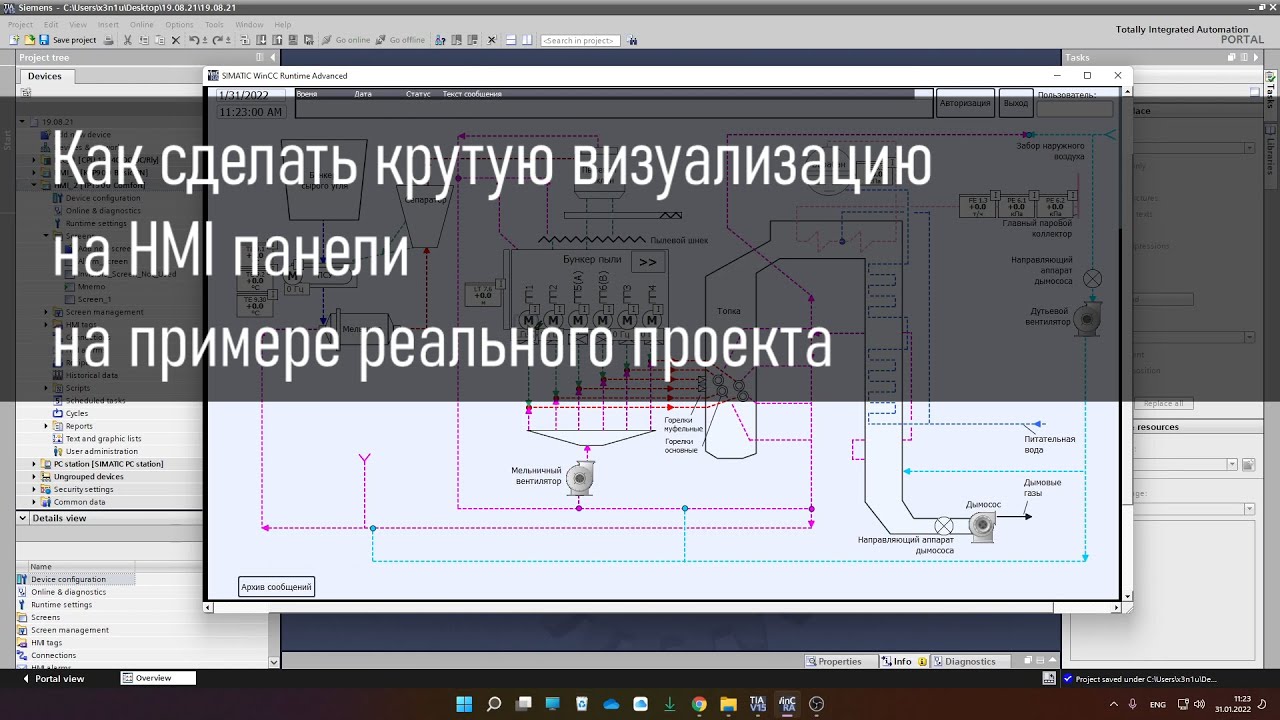1280x720 pixels.
Task: Expand the Reports tree node
Action: pos(46,426)
